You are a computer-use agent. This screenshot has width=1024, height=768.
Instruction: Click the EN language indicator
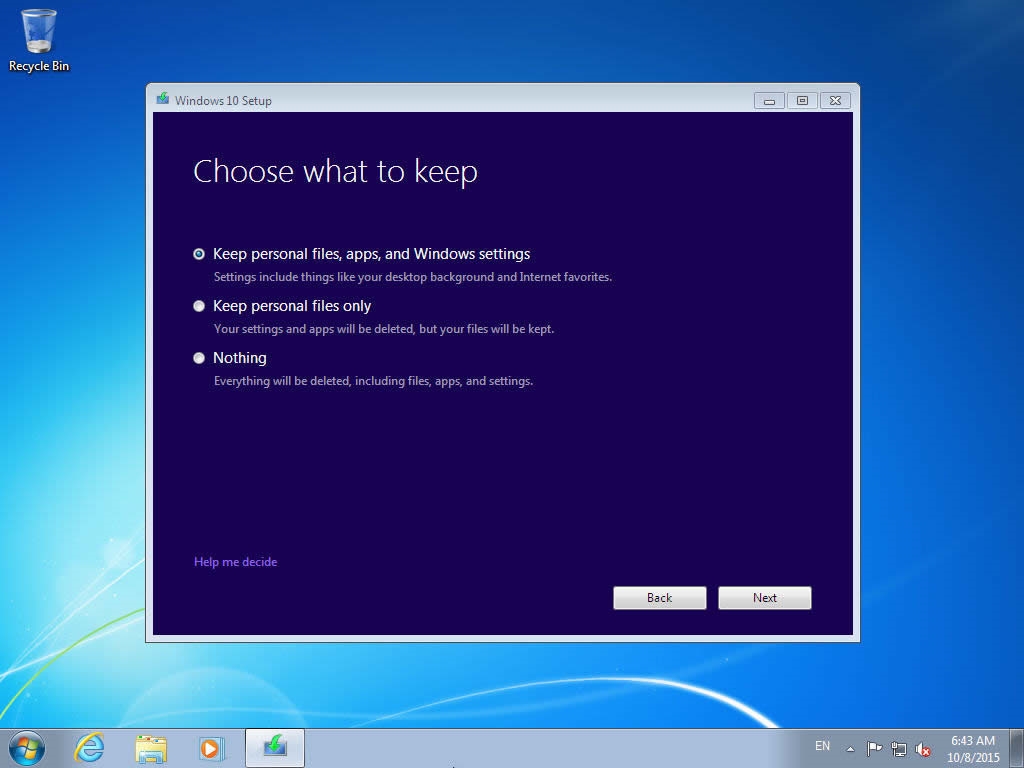[x=822, y=746]
